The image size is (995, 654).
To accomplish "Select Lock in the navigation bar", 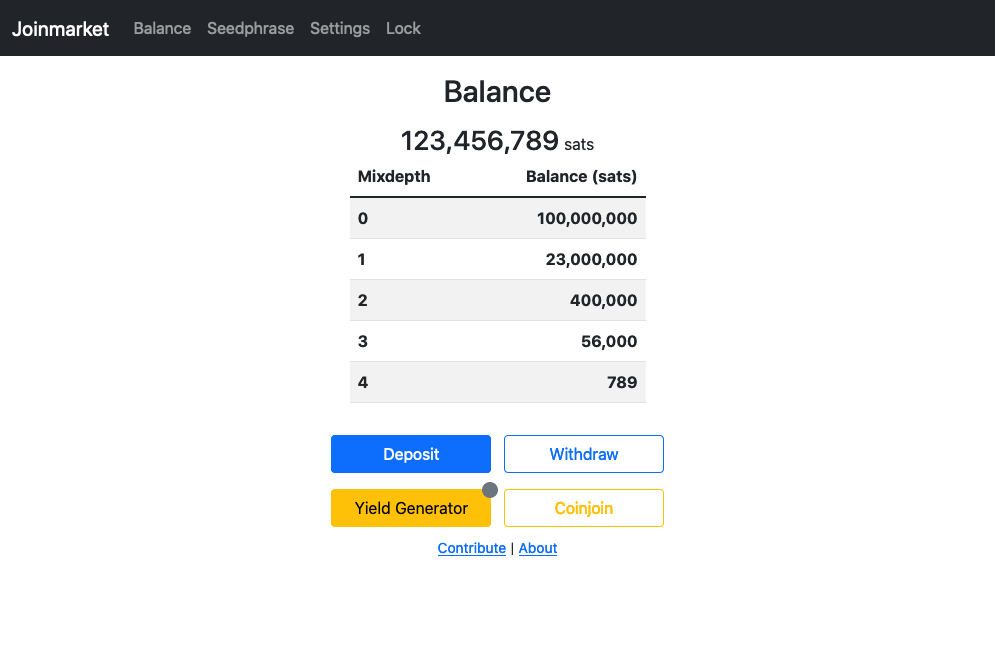I will [x=403, y=29].
